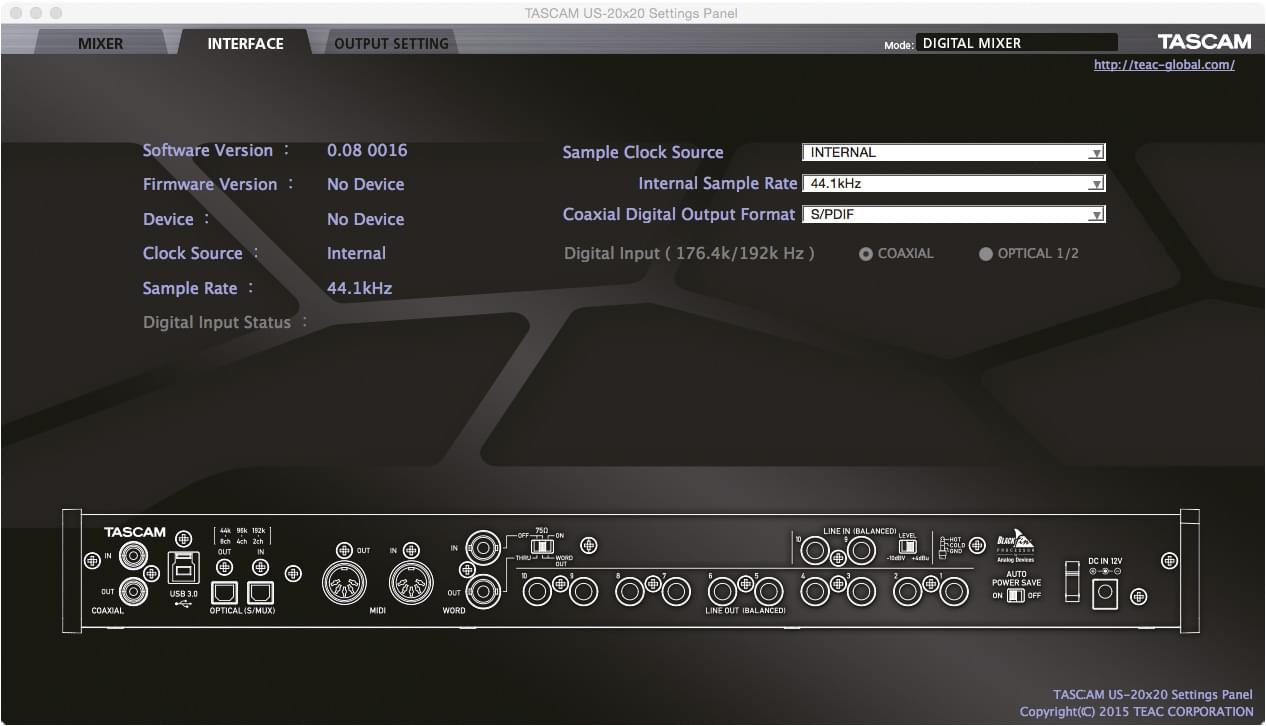Click the 'Internal Sample Rate' label
Screen dimensions: 1266x726
[718, 183]
